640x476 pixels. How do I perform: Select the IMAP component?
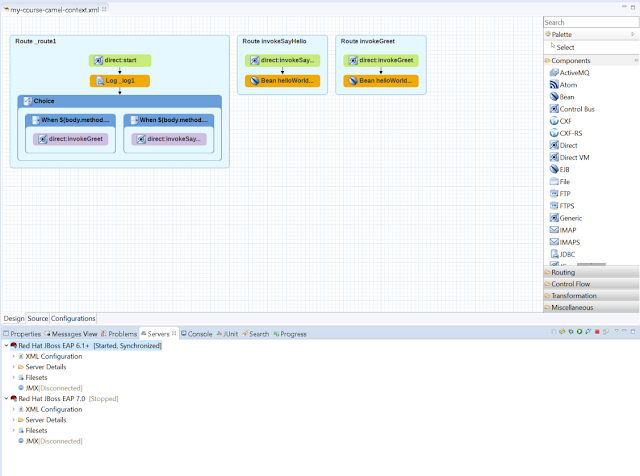[x=563, y=230]
